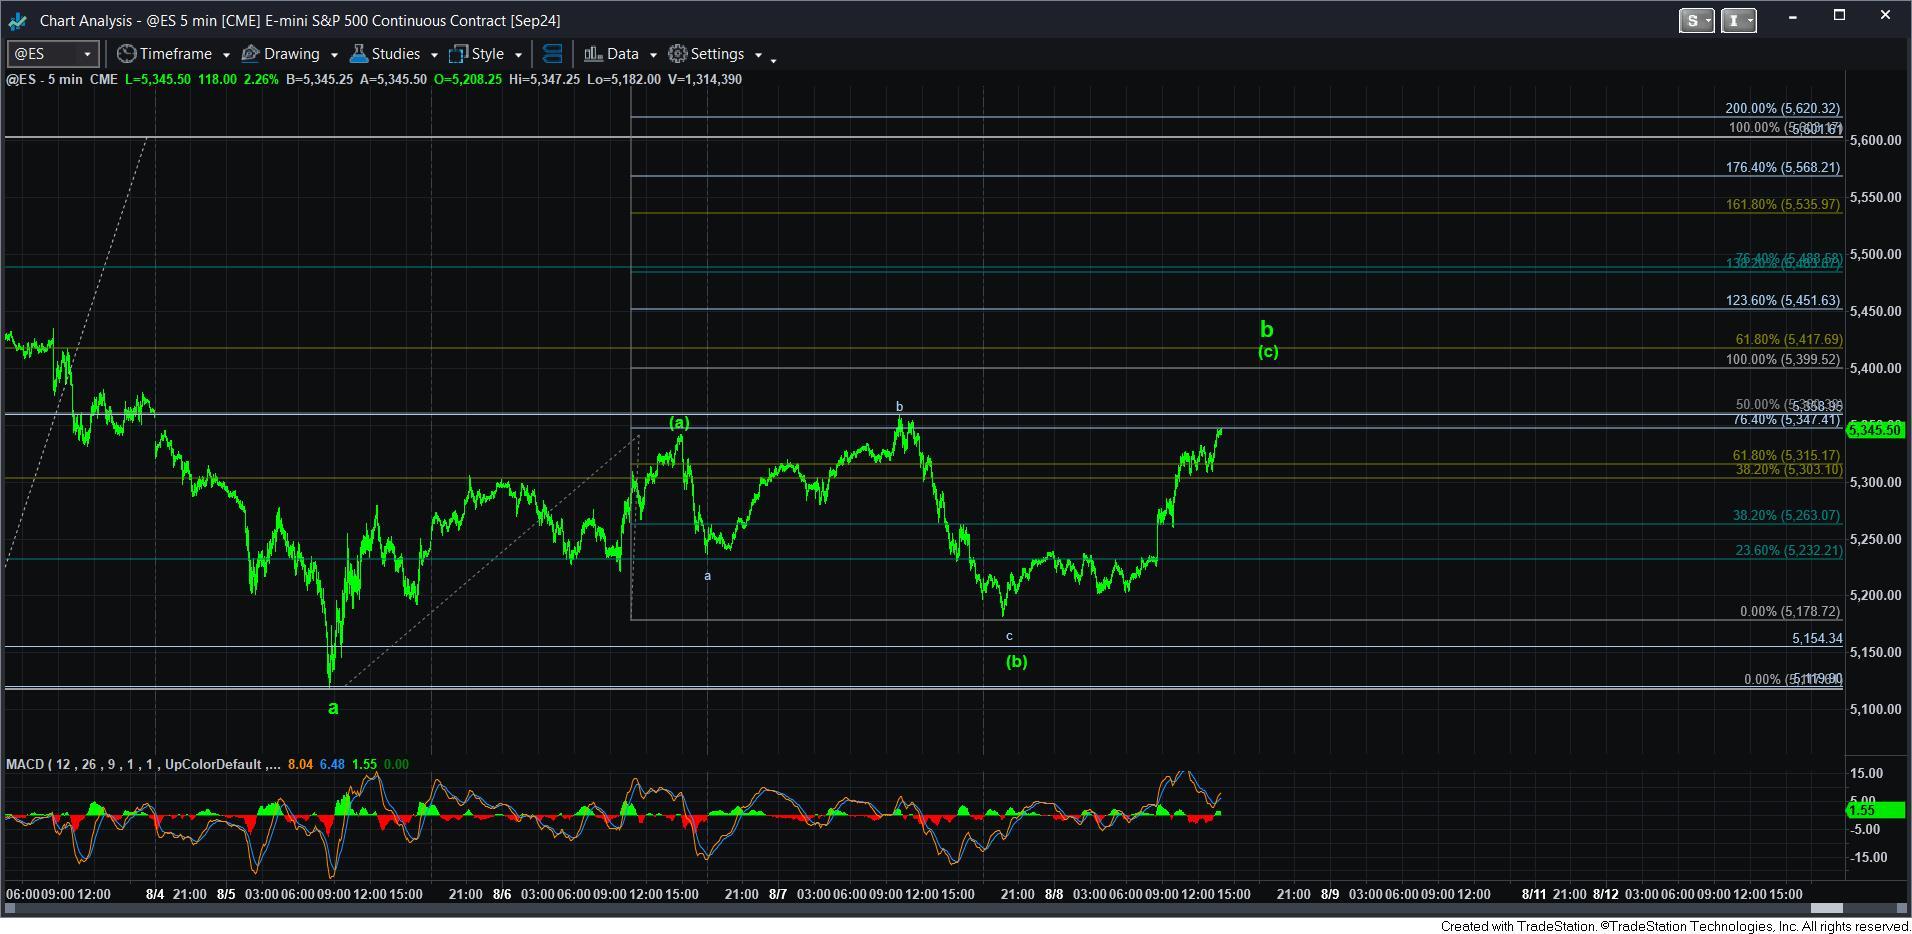This screenshot has height=934, width=1912.
Task: Click the Style overlapping-squares icon
Action: (458, 54)
